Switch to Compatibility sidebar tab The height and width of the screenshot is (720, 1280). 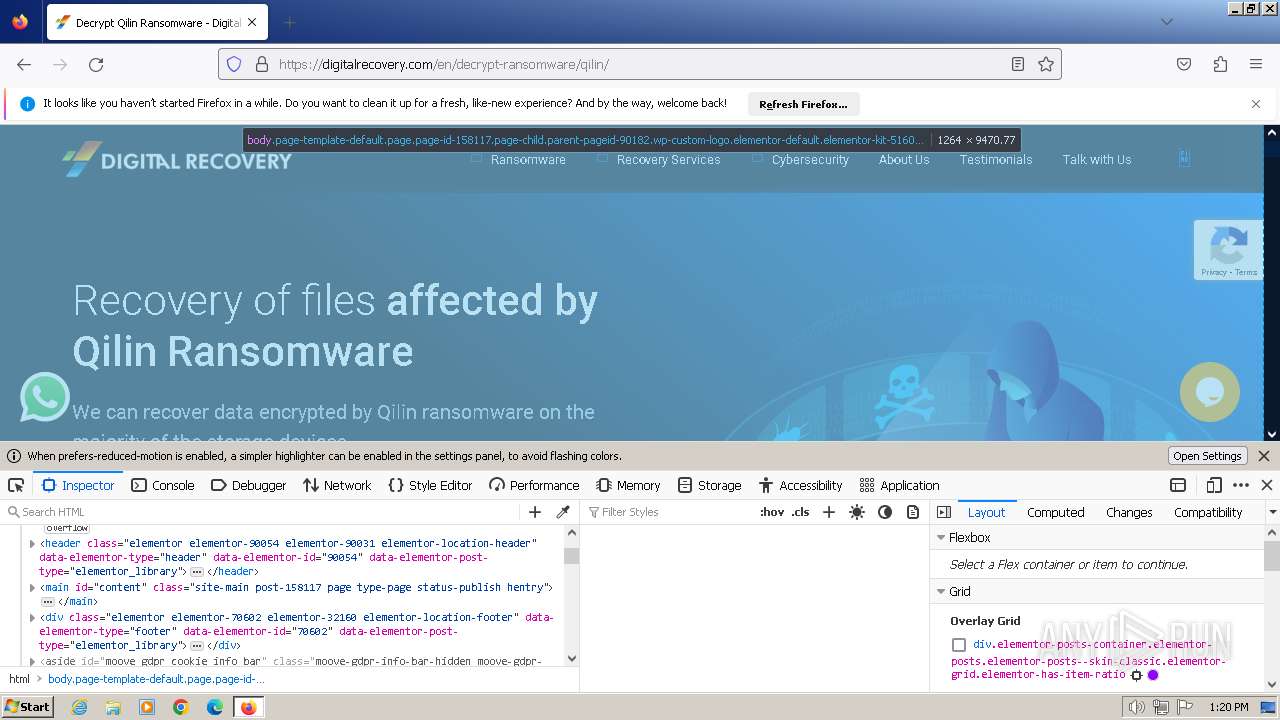(x=1208, y=512)
